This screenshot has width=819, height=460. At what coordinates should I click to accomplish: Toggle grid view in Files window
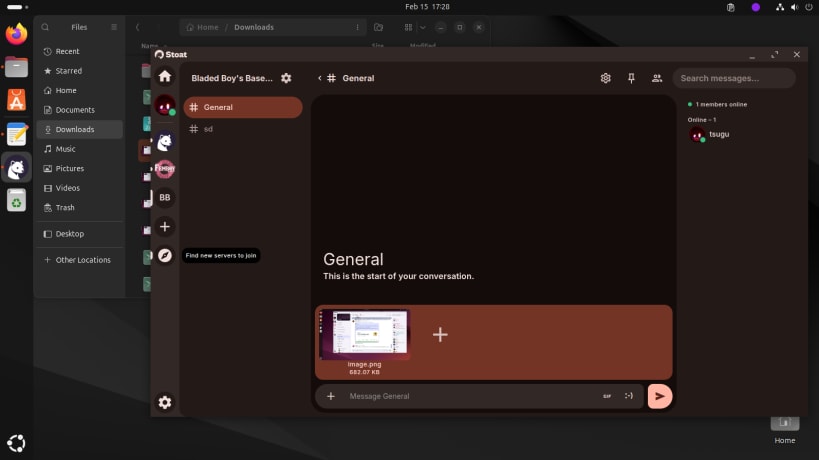(x=408, y=27)
